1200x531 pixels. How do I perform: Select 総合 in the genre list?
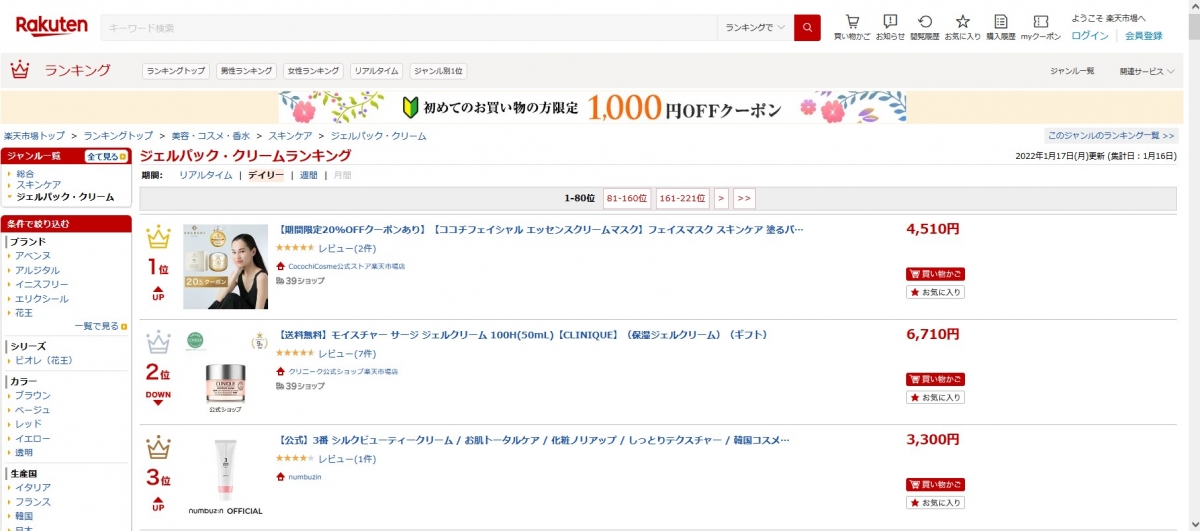25,174
